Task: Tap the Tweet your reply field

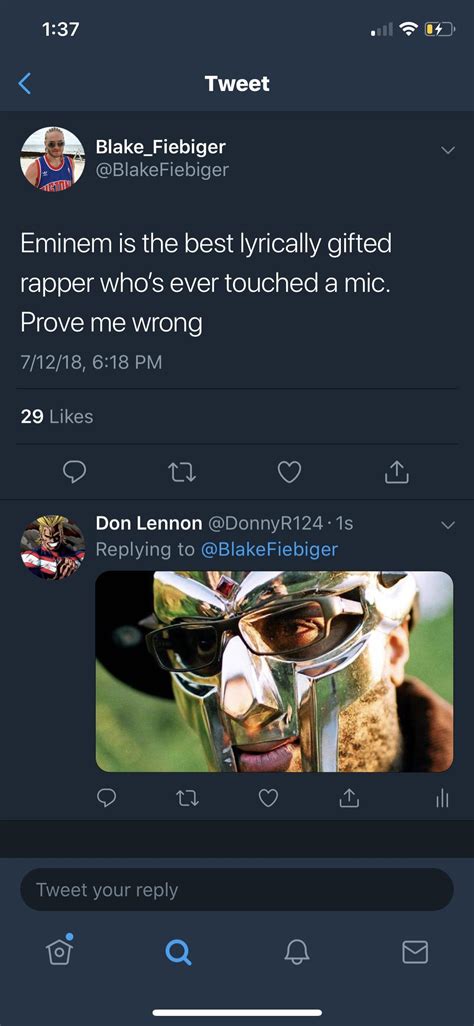Action: coord(237,890)
